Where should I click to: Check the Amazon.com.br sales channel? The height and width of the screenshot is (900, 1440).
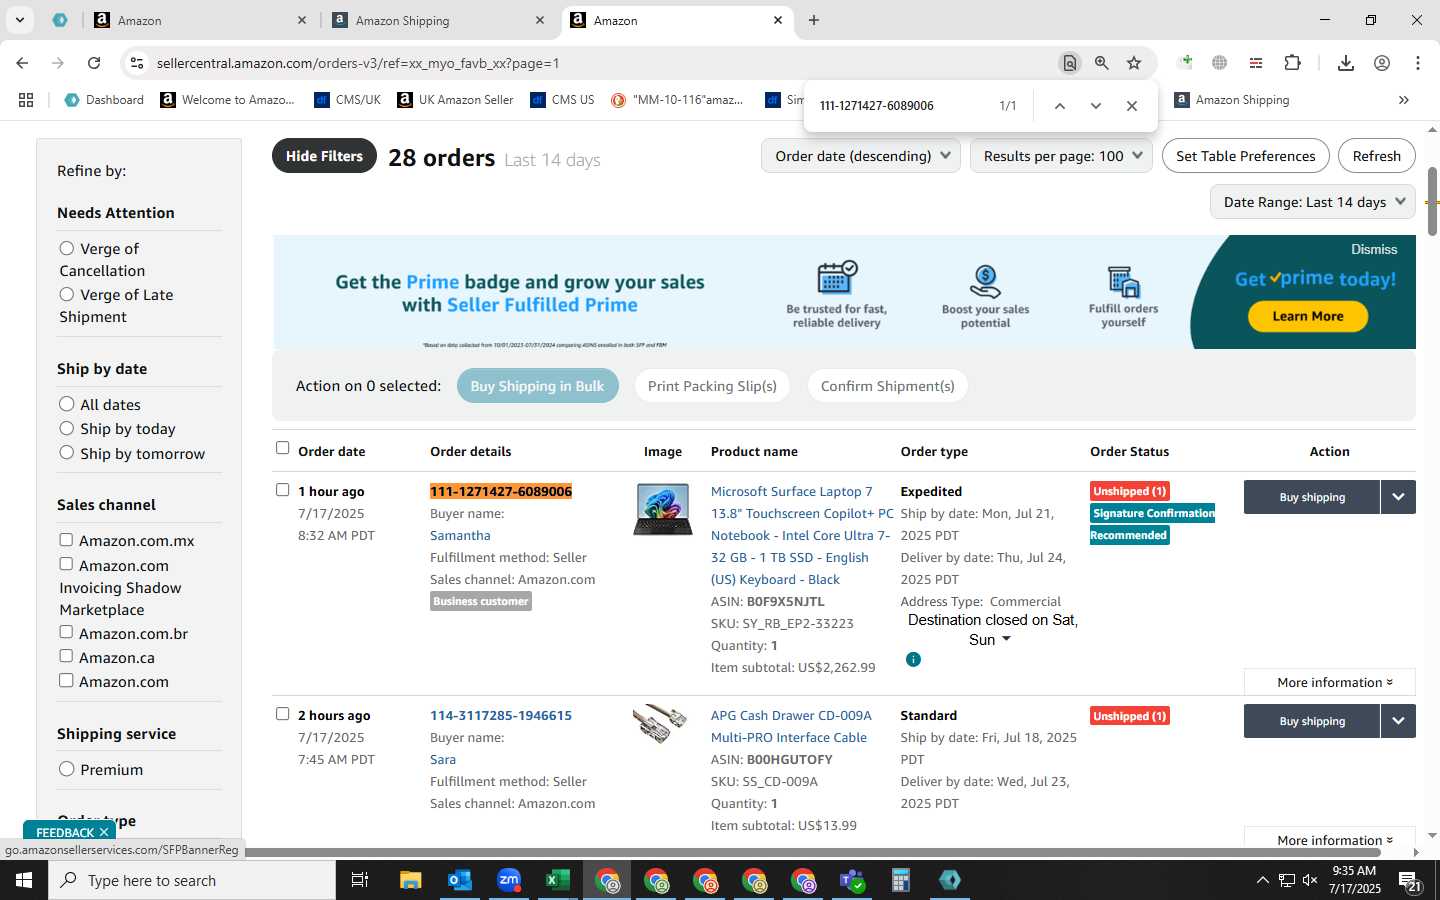click(x=66, y=632)
